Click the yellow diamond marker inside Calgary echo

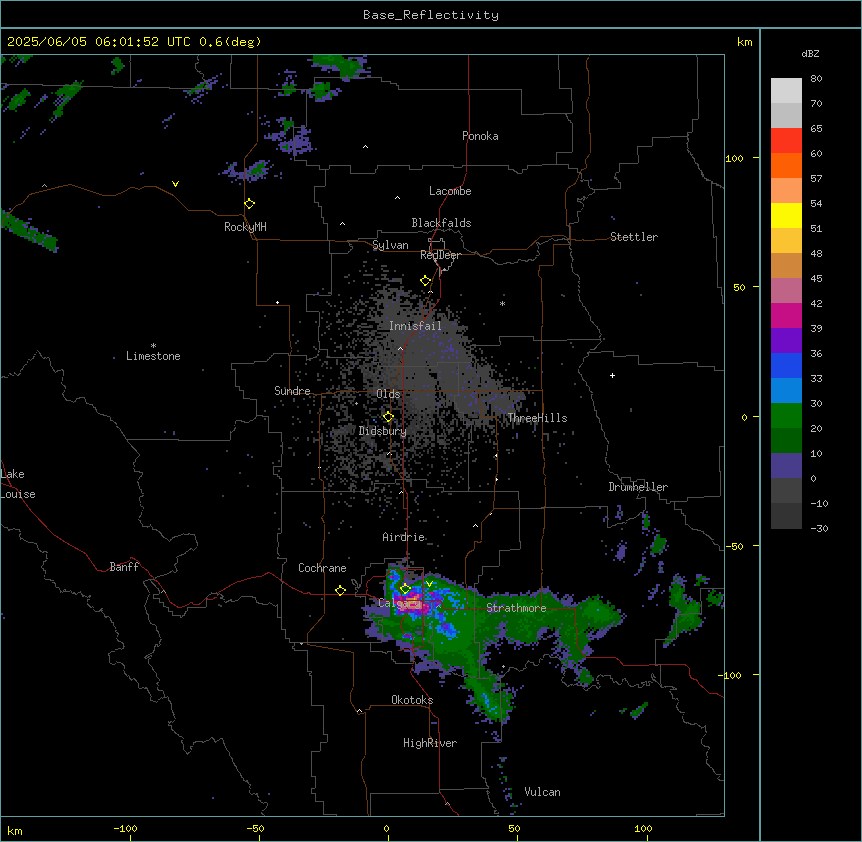[x=405, y=589]
